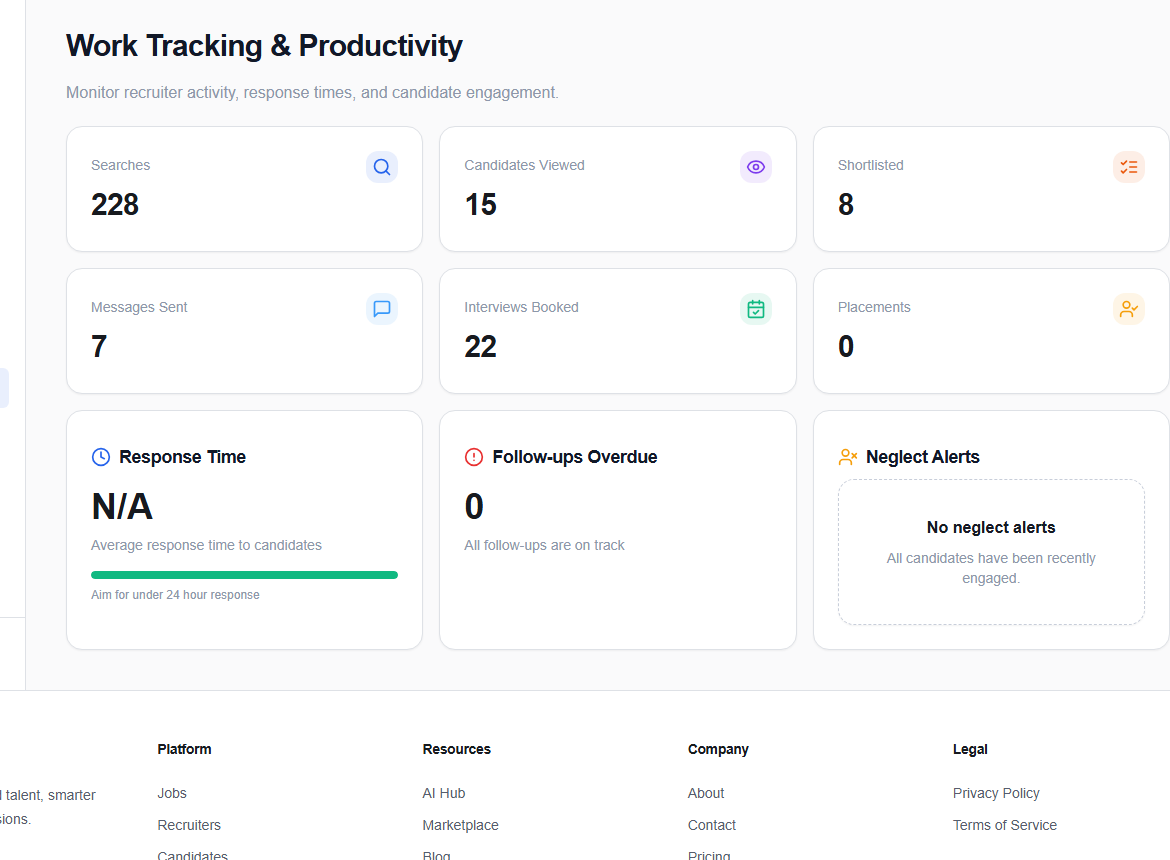This screenshot has width=1170, height=860.
Task: Click the Resources footer heading
Action: [457, 750]
